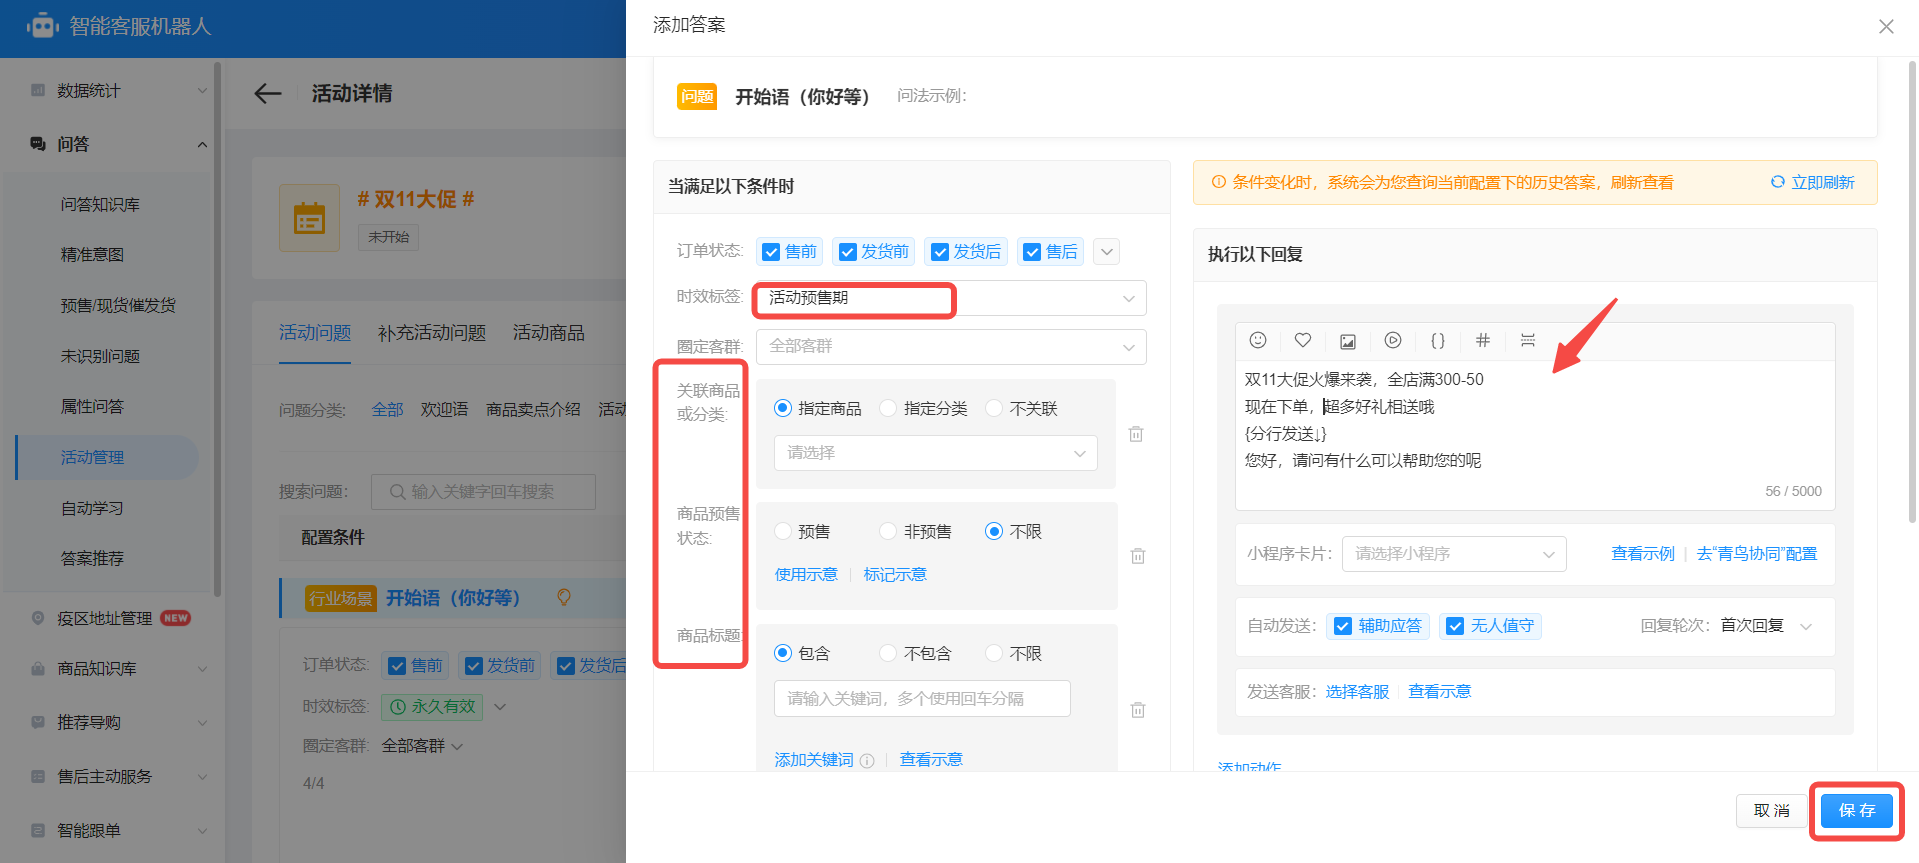Toggle the 辅助应答 auto-send checkbox
The width and height of the screenshot is (1919, 863).
[x=1343, y=626]
